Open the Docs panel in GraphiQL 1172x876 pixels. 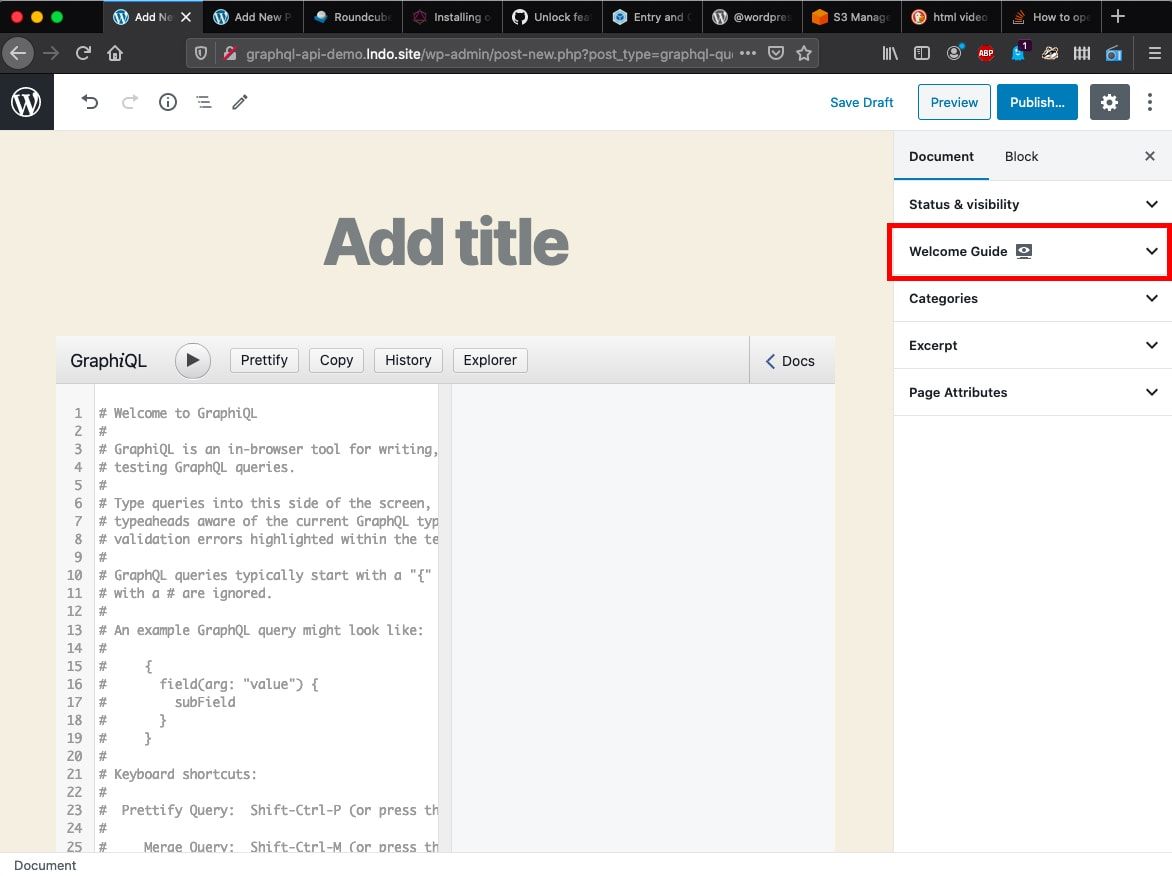791,360
